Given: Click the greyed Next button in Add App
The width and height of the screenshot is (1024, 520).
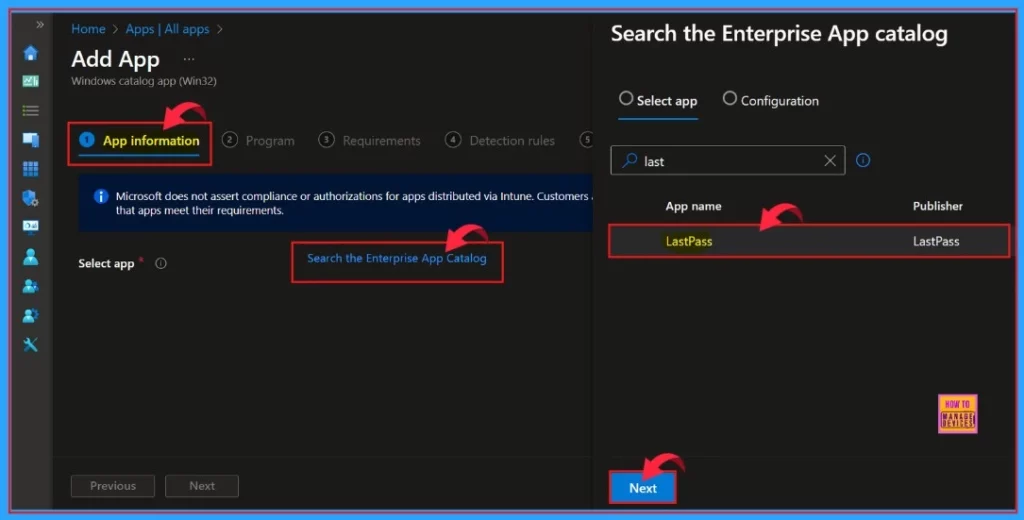Looking at the screenshot, I should [x=202, y=486].
